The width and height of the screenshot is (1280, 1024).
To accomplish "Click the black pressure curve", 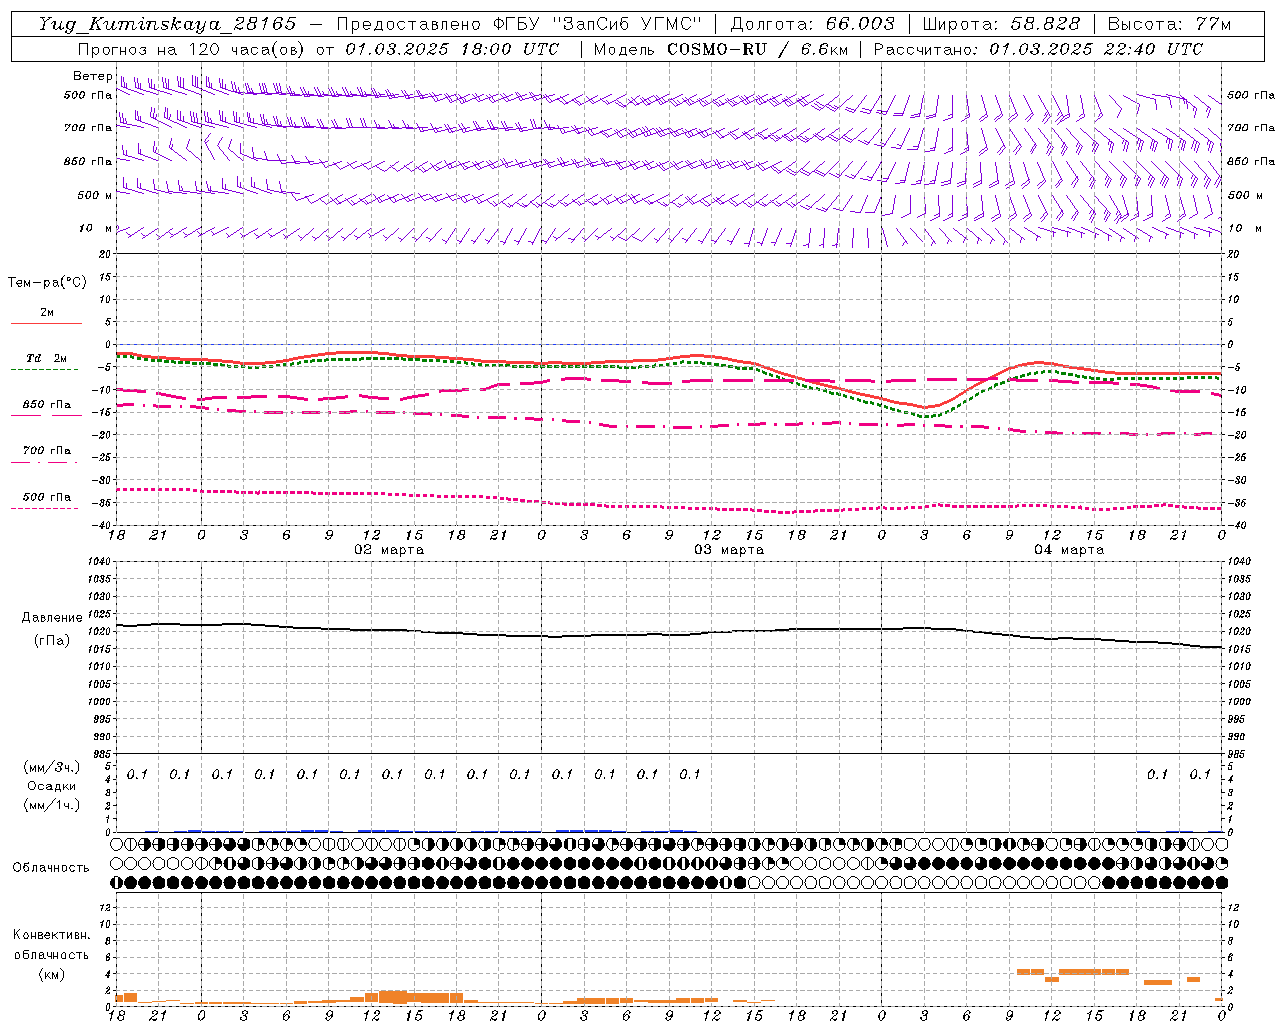I will click(x=669, y=634).
